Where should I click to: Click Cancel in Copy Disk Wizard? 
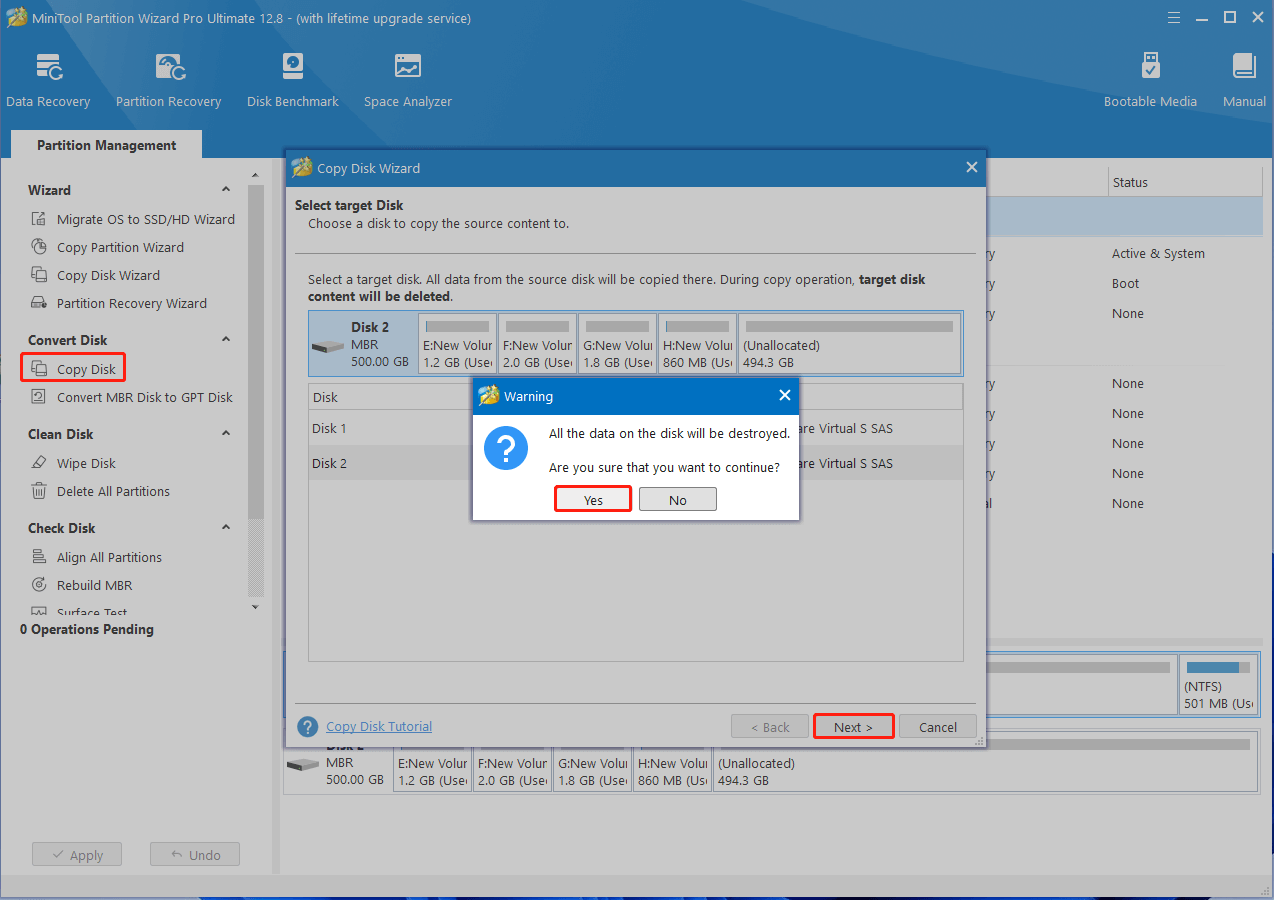(938, 727)
